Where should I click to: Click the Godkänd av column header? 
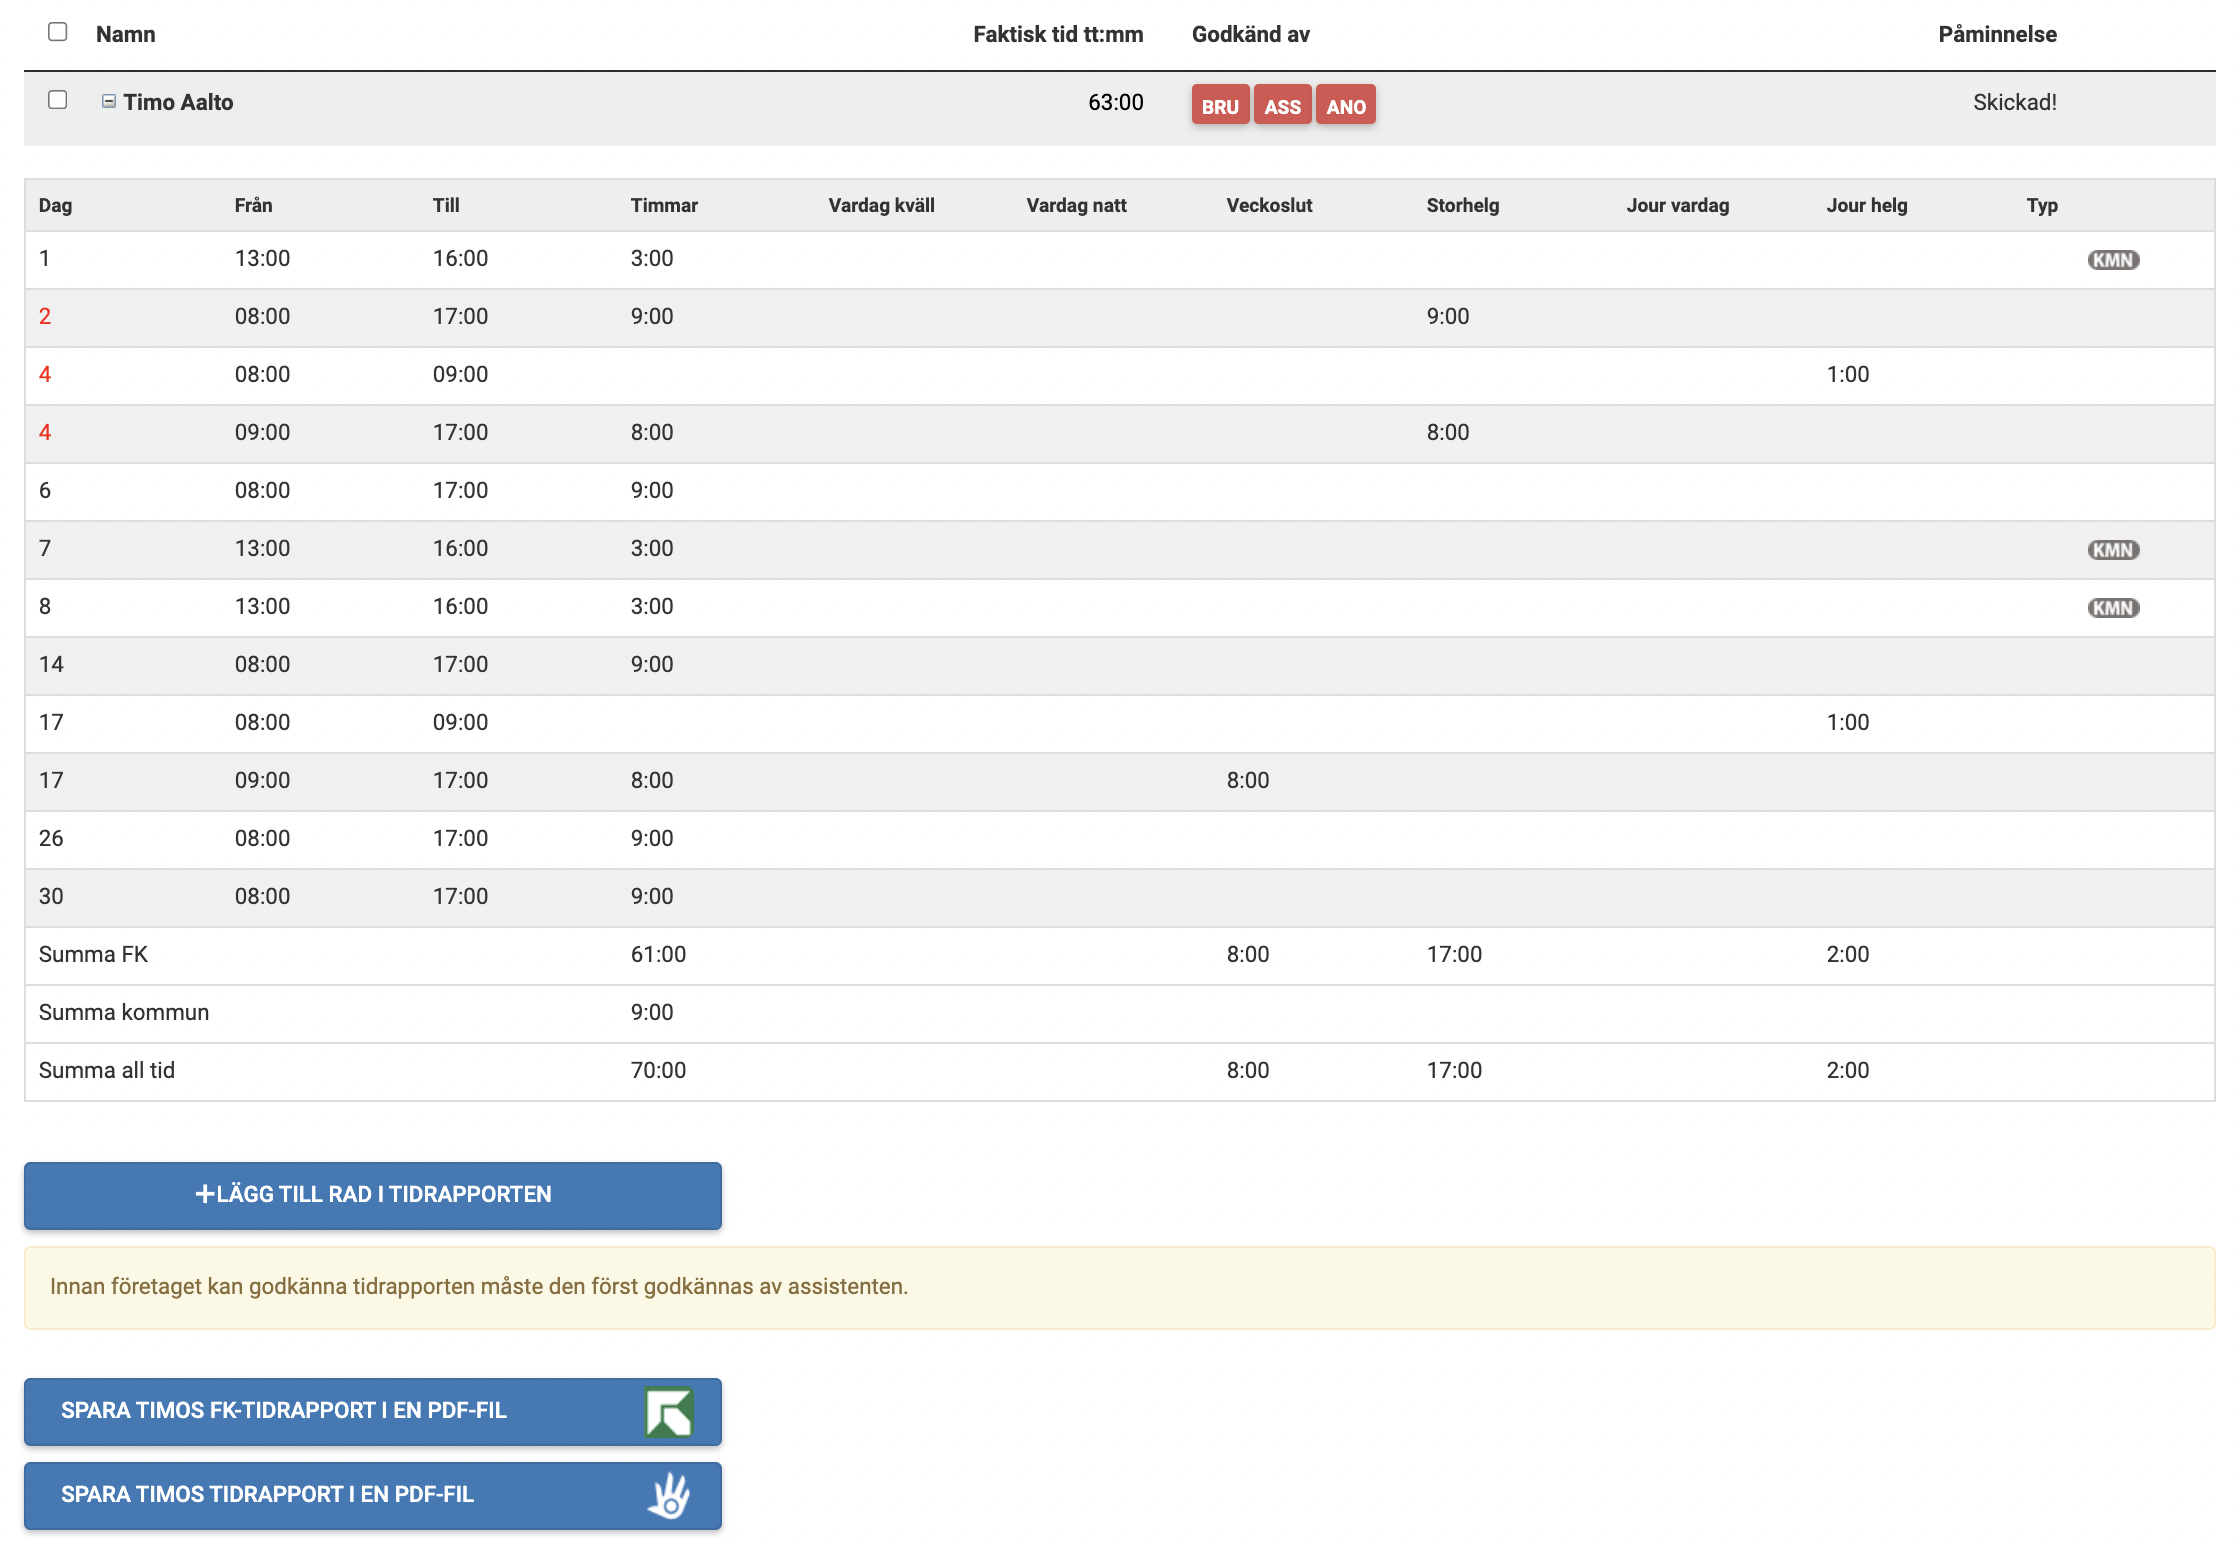pyautogui.click(x=1250, y=34)
